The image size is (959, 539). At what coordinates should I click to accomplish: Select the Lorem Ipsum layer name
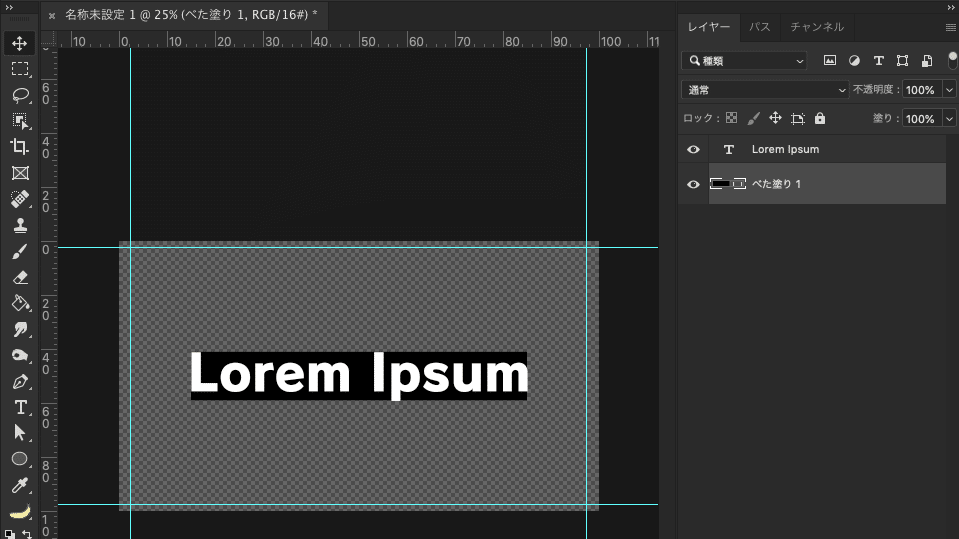(785, 149)
